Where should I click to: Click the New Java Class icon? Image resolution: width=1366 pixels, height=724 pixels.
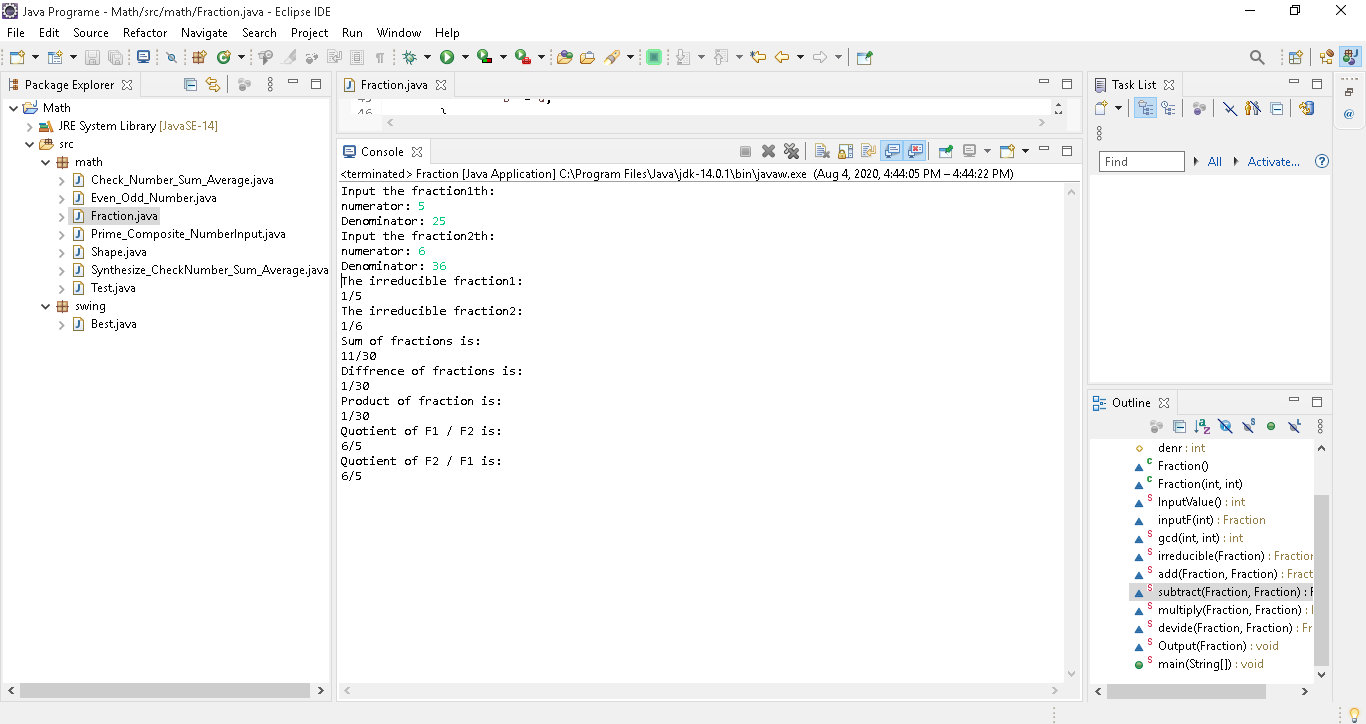point(222,57)
